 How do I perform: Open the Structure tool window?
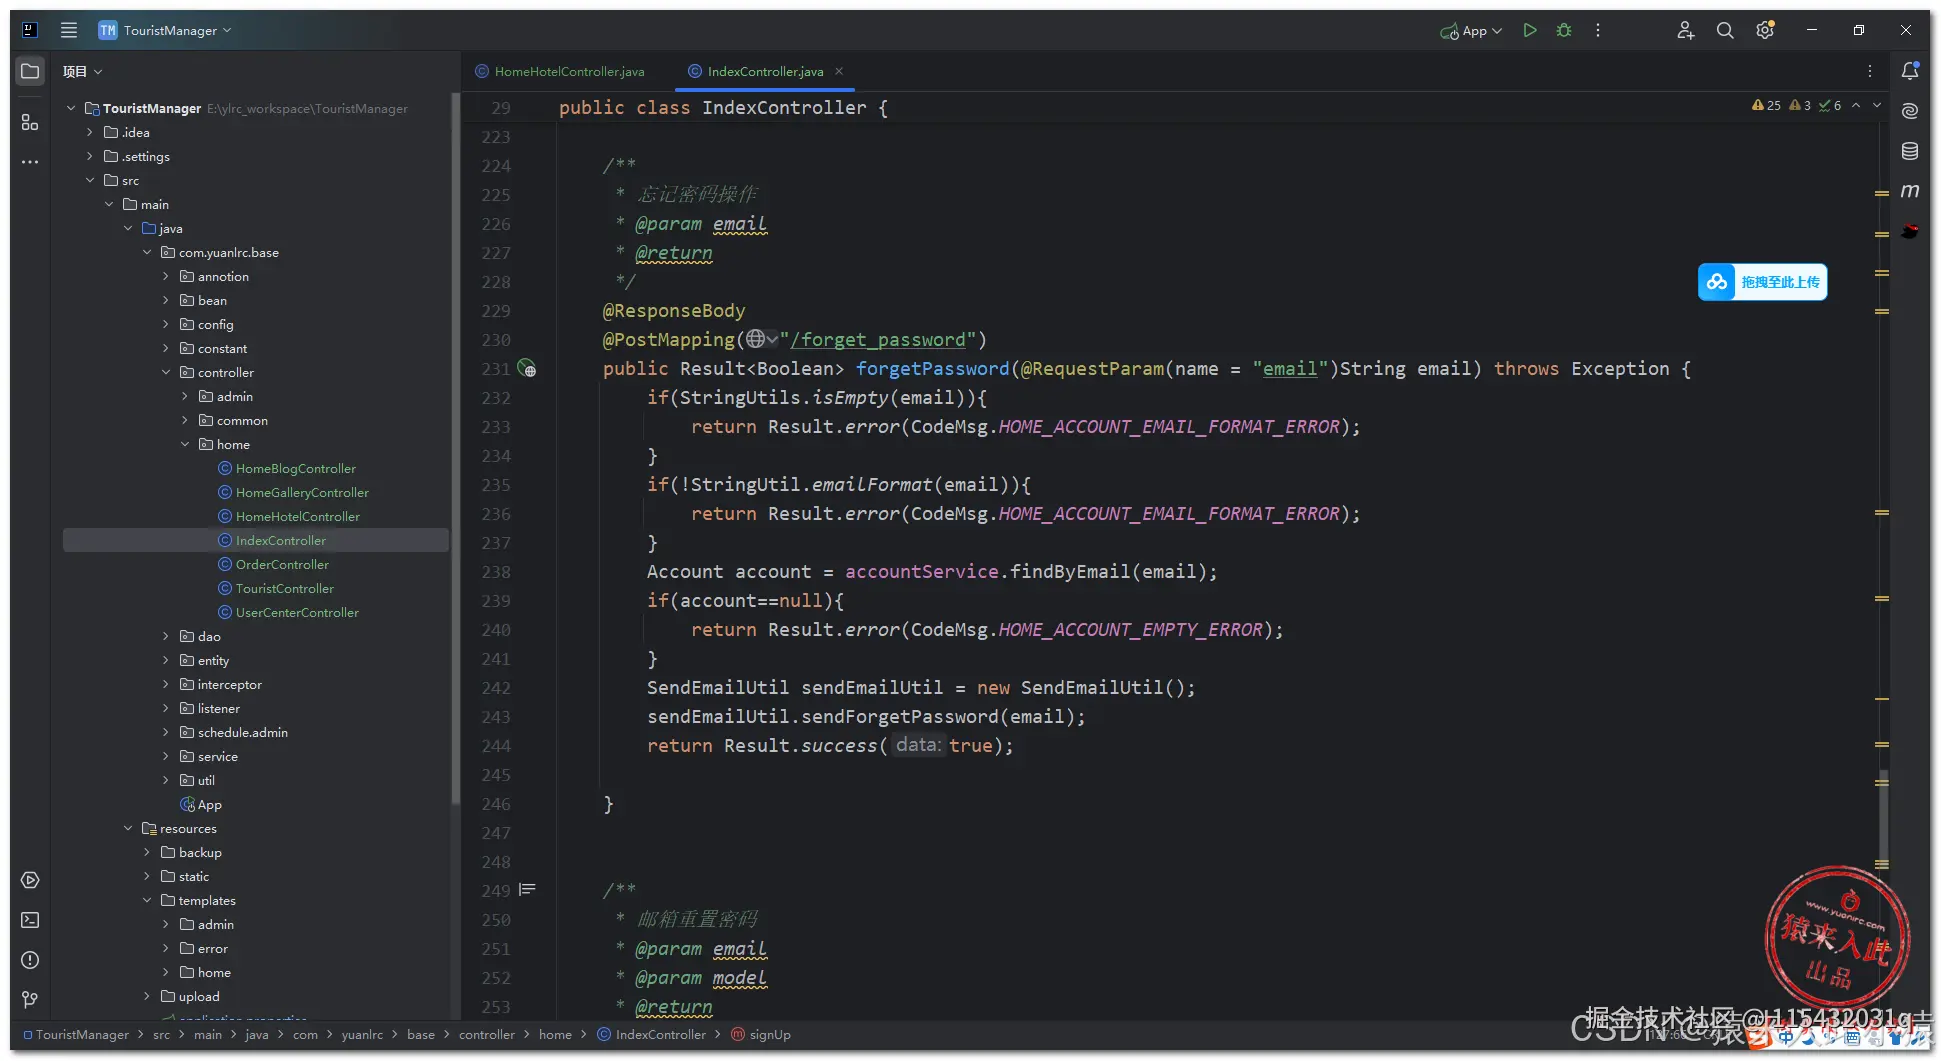pyautogui.click(x=30, y=122)
